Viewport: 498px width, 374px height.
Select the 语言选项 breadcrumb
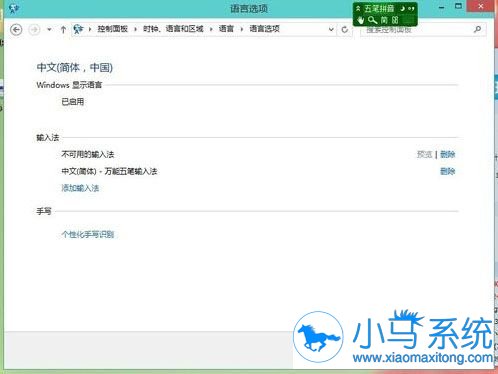(264, 29)
